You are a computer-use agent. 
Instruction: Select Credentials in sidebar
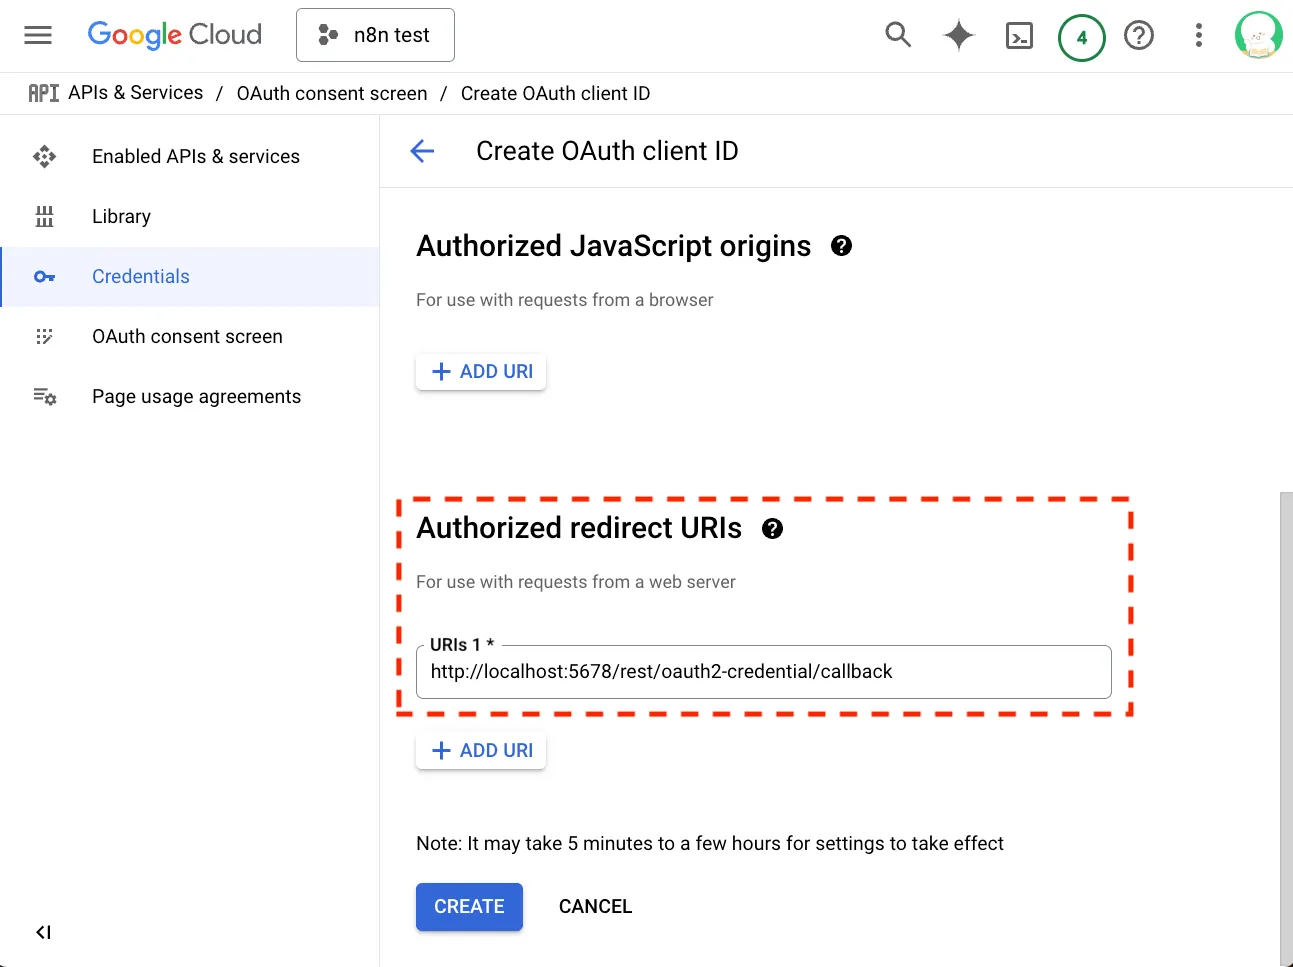tap(190, 276)
